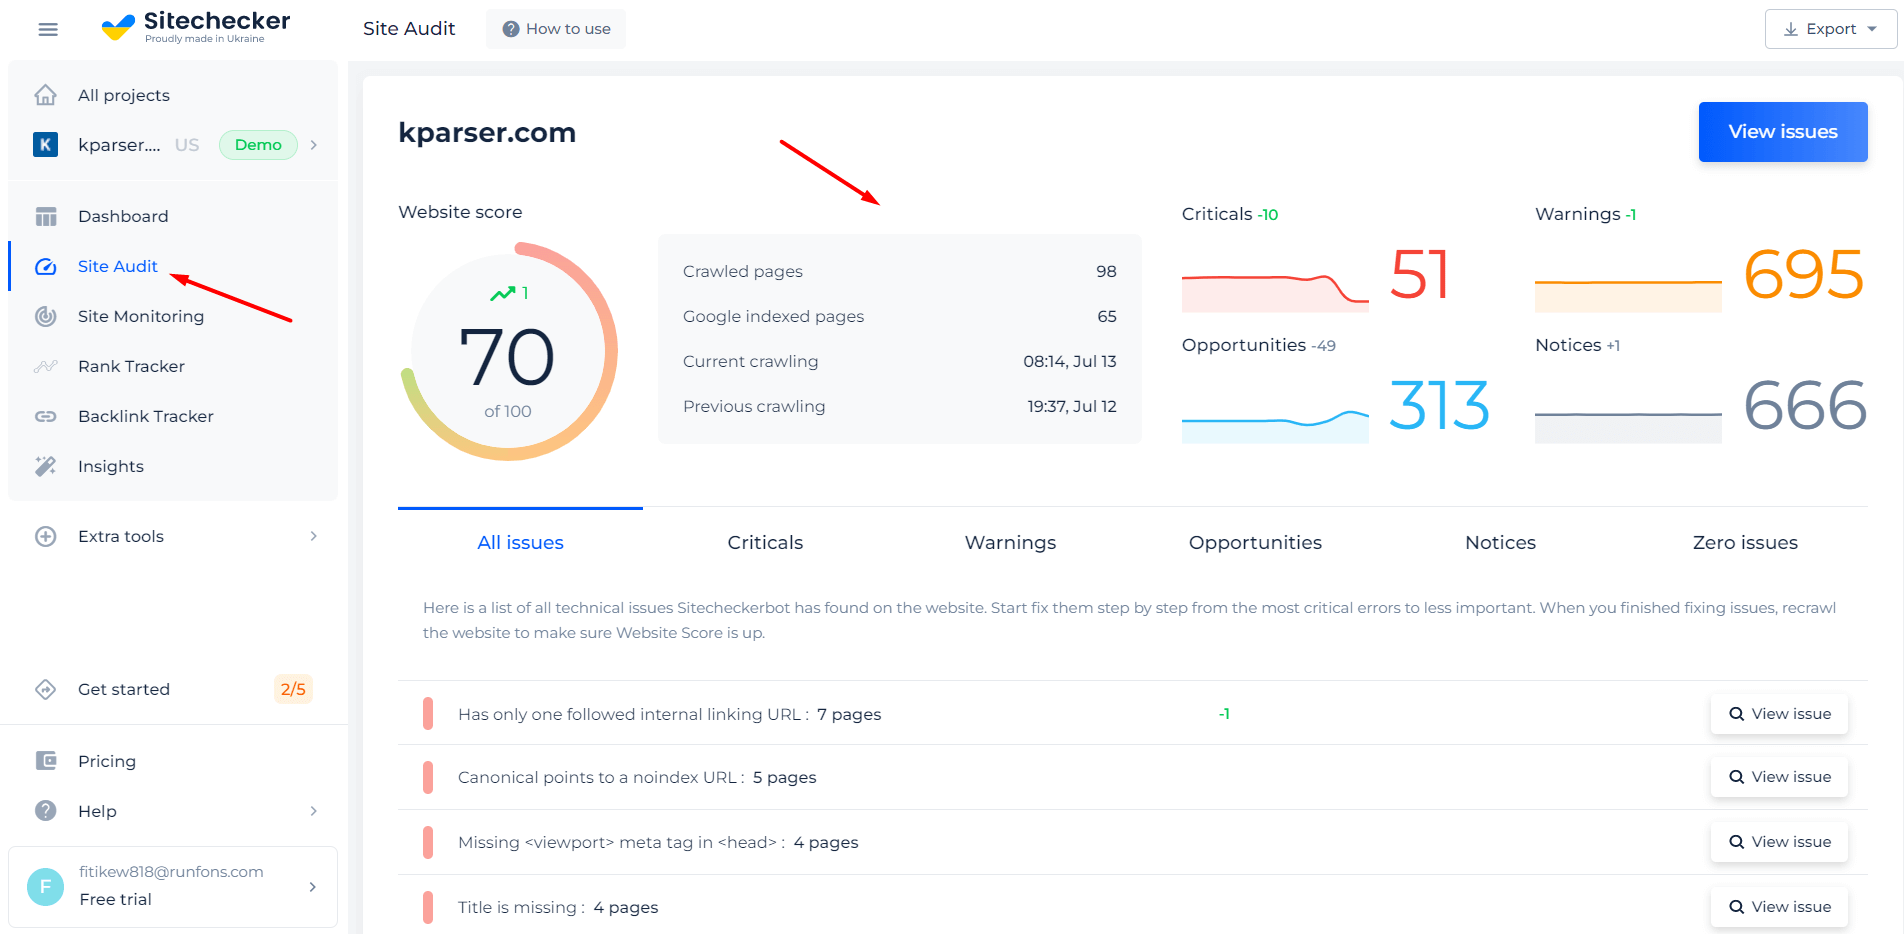Switch to the Warnings tab
1904x934 pixels.
(x=1010, y=542)
